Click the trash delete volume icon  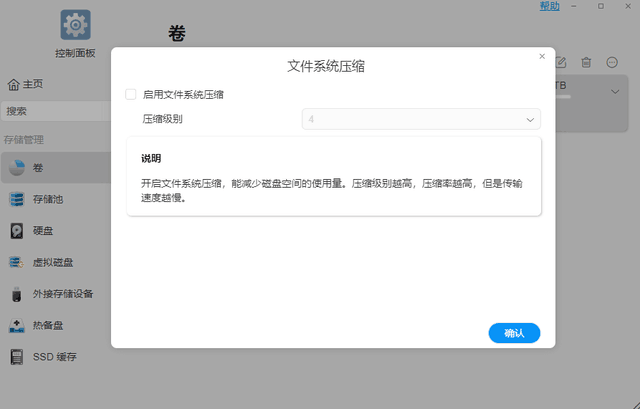(x=586, y=62)
